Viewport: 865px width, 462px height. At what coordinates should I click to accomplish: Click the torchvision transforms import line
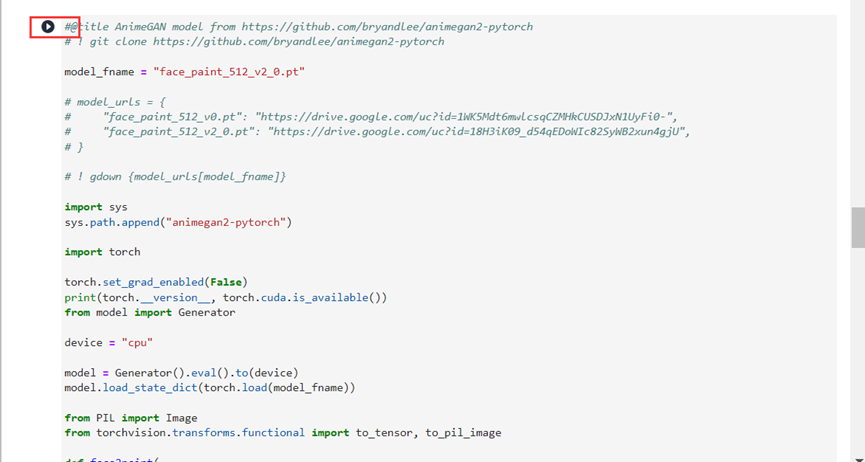[x=283, y=433]
